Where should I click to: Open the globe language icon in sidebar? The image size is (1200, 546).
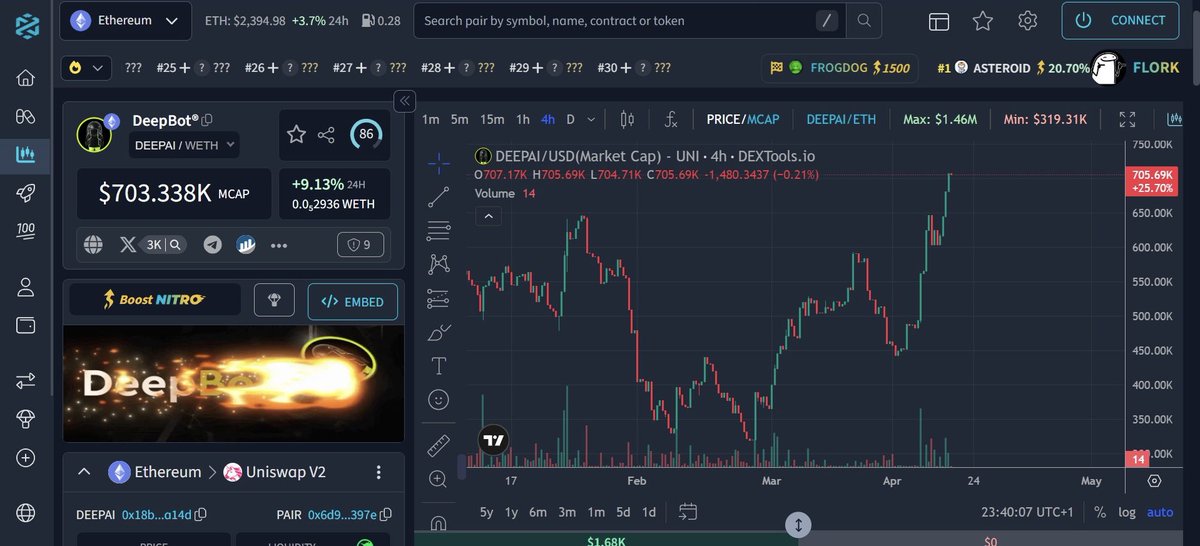26,514
